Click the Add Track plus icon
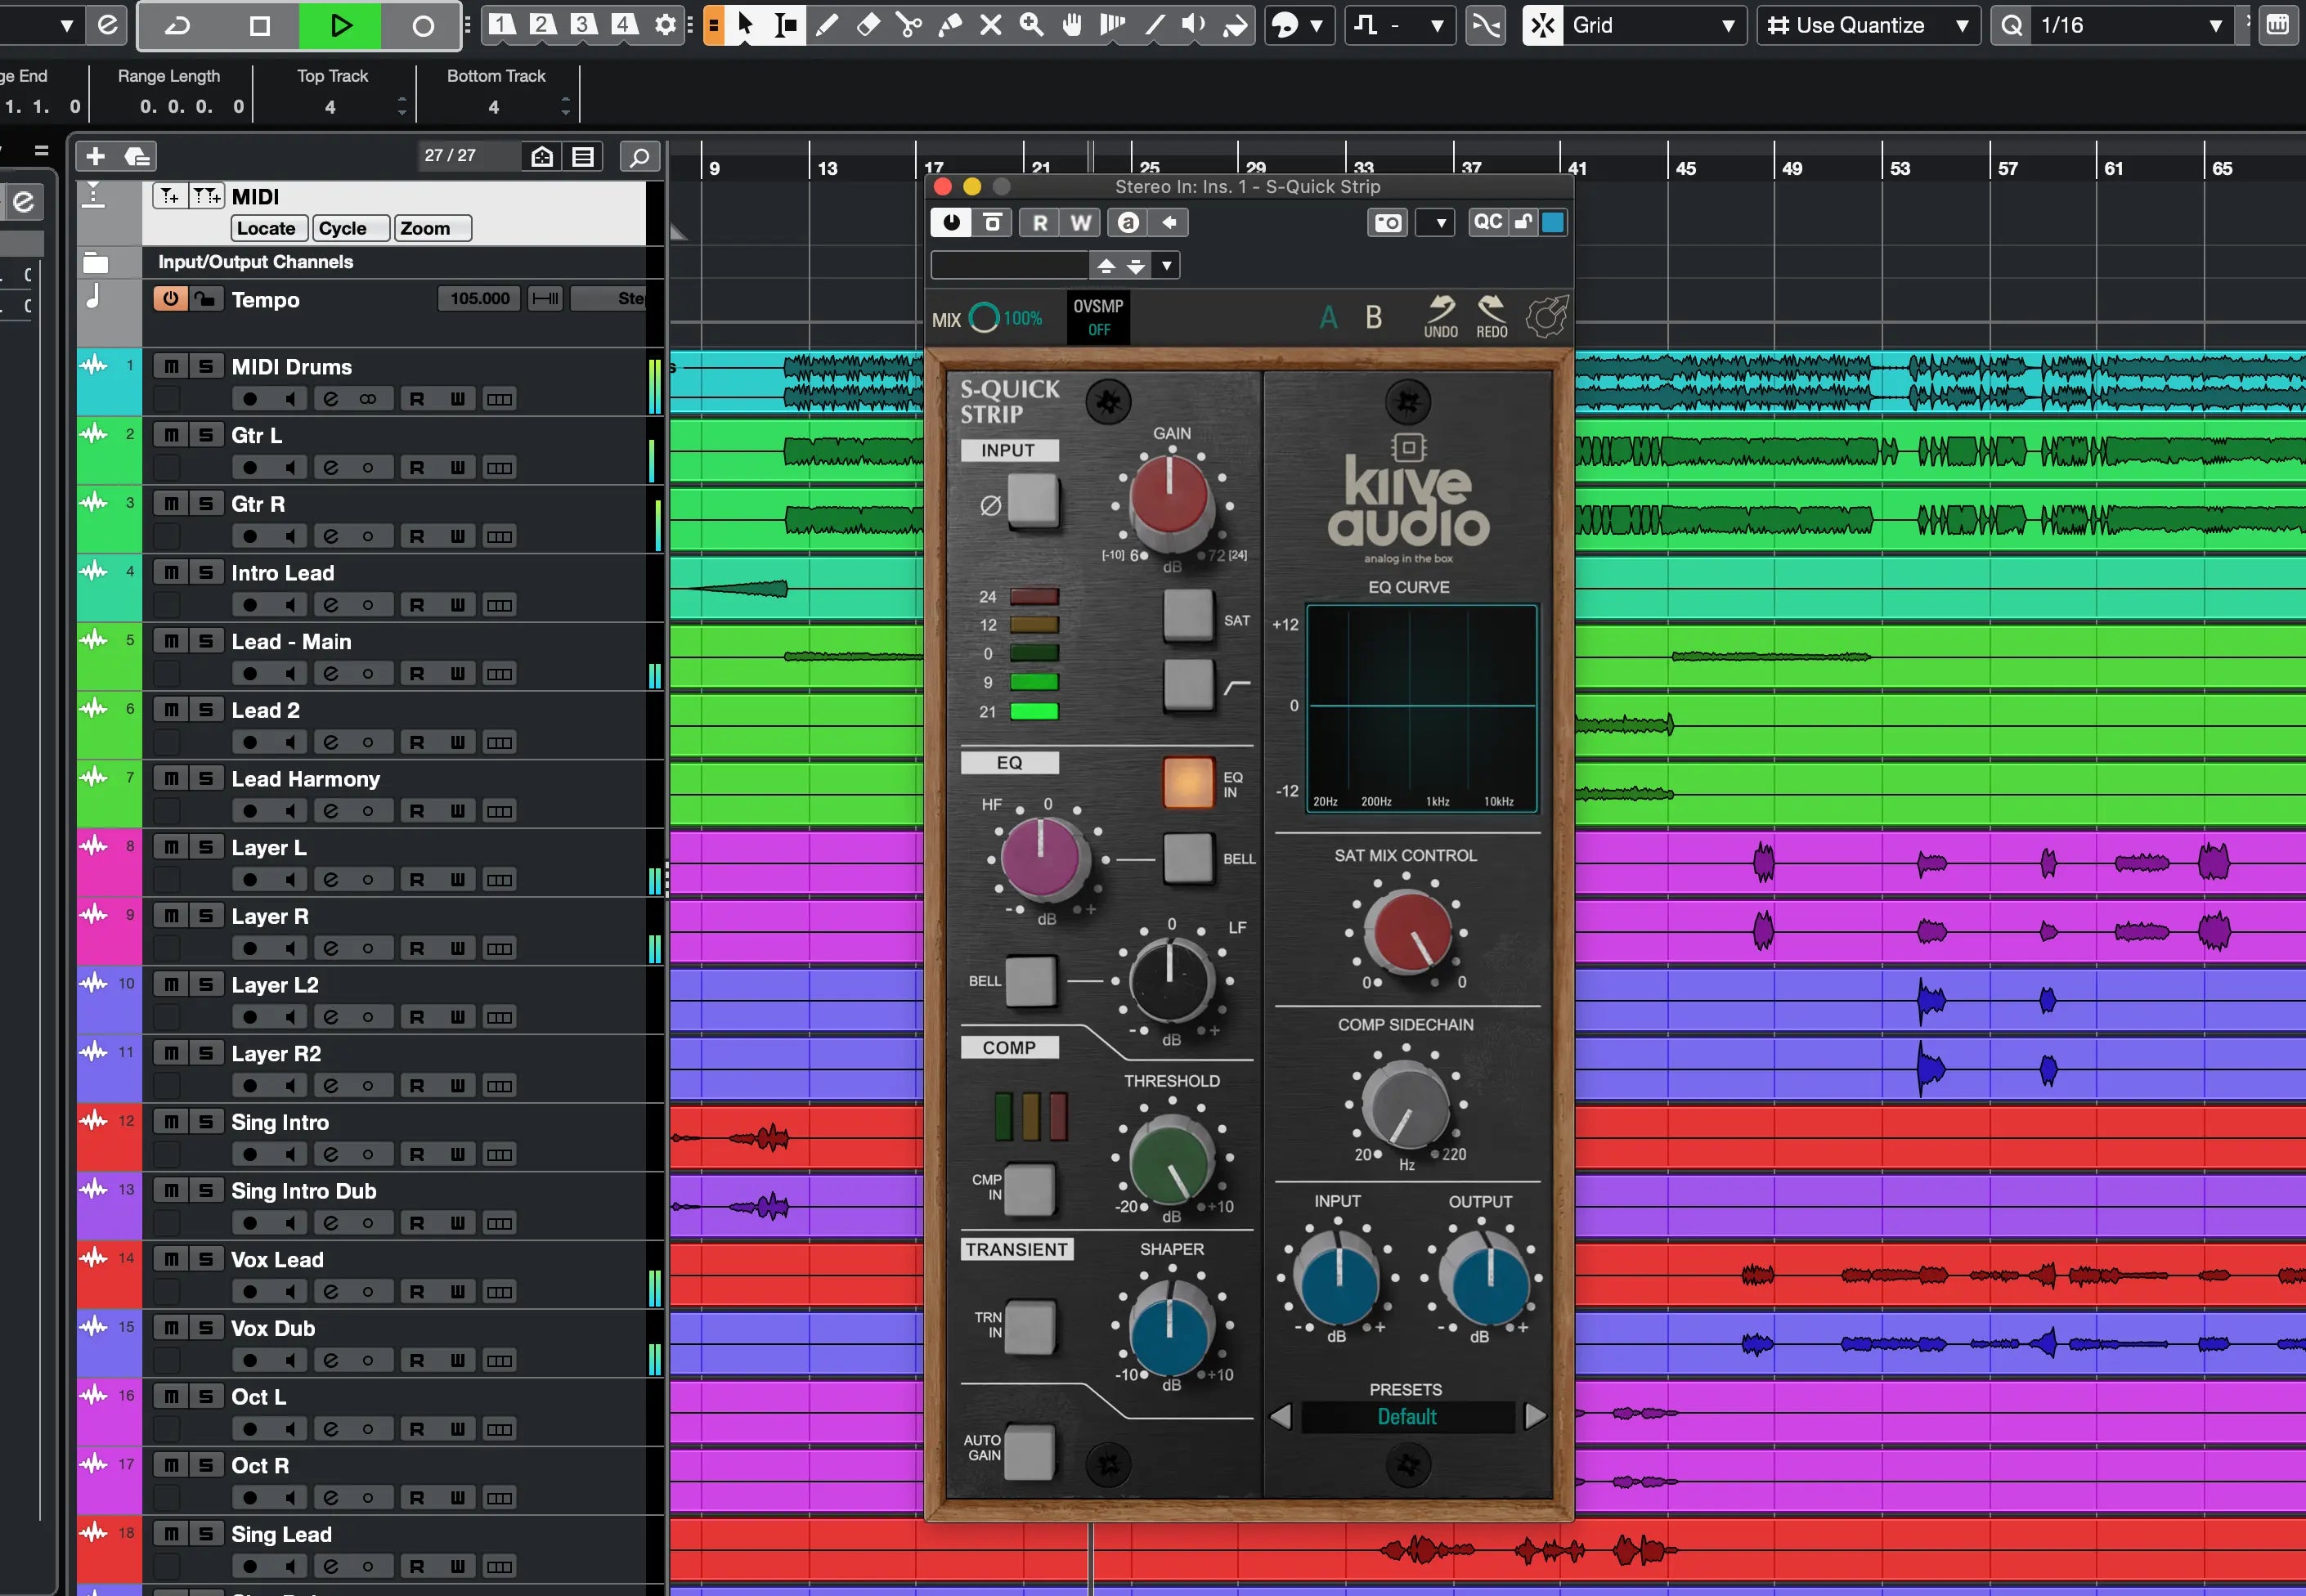 pos(95,156)
